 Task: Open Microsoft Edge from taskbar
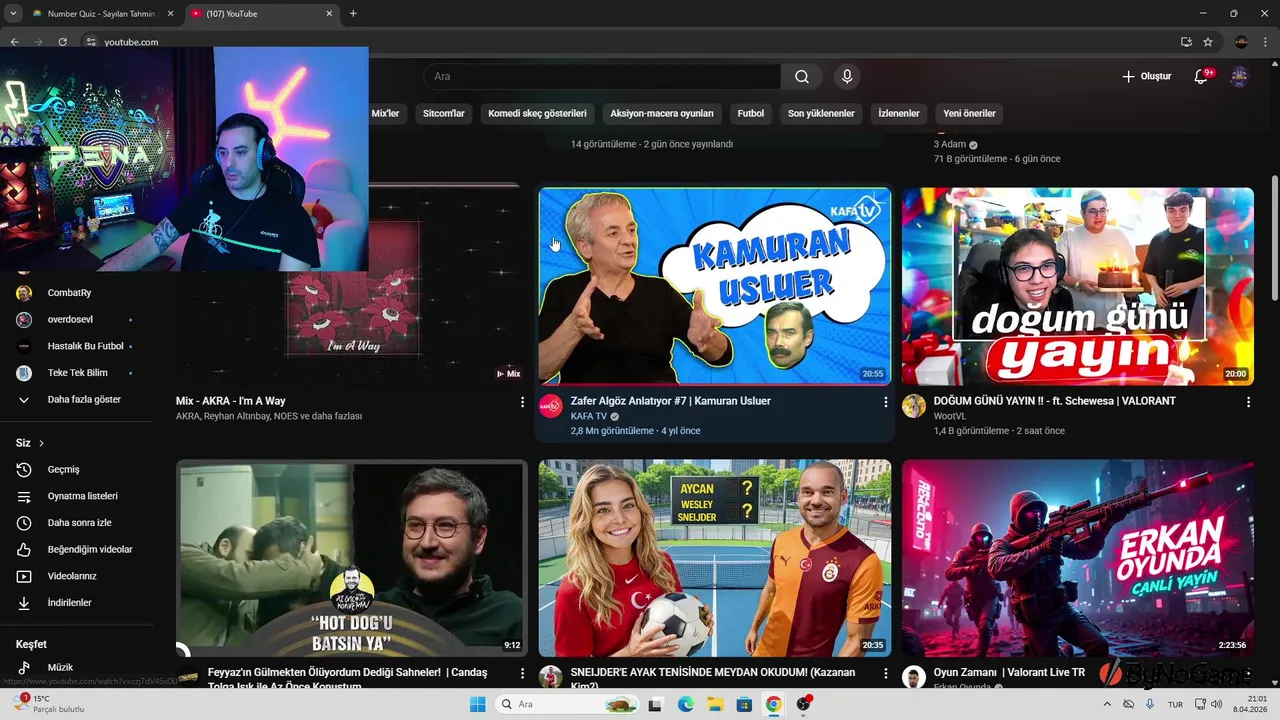685,704
